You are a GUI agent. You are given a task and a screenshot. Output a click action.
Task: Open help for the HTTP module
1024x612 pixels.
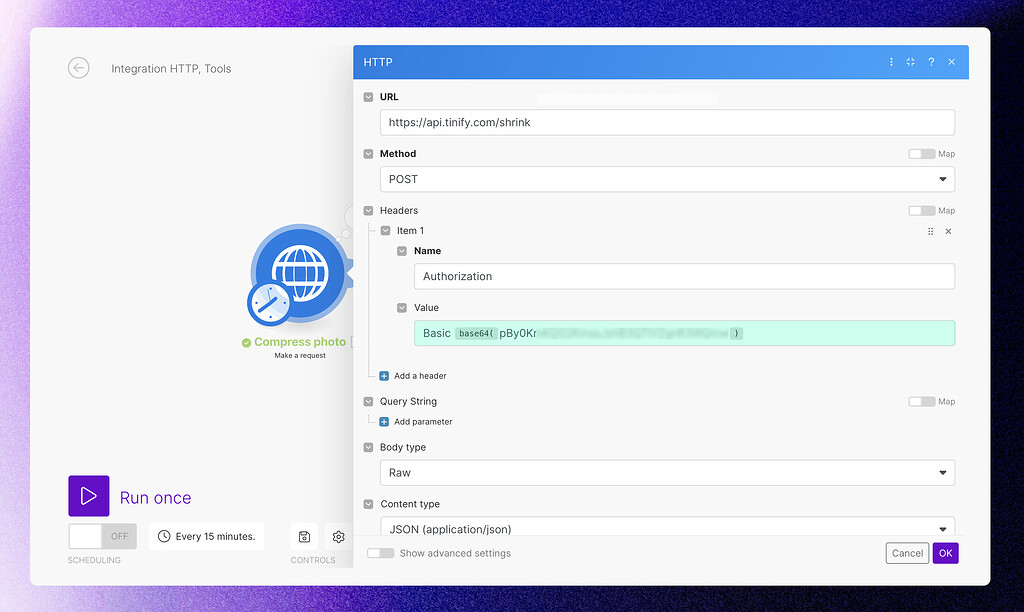pos(930,61)
